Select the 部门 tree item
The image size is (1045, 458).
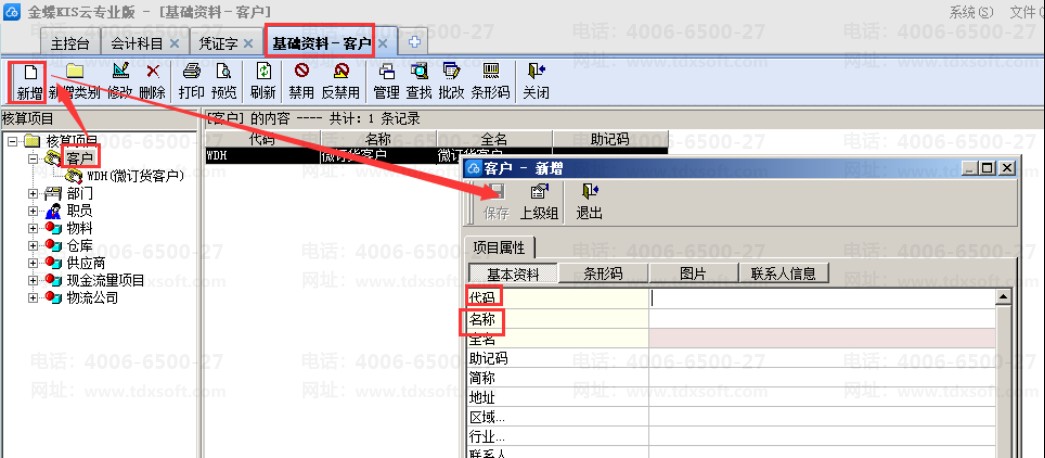pyautogui.click(x=80, y=193)
